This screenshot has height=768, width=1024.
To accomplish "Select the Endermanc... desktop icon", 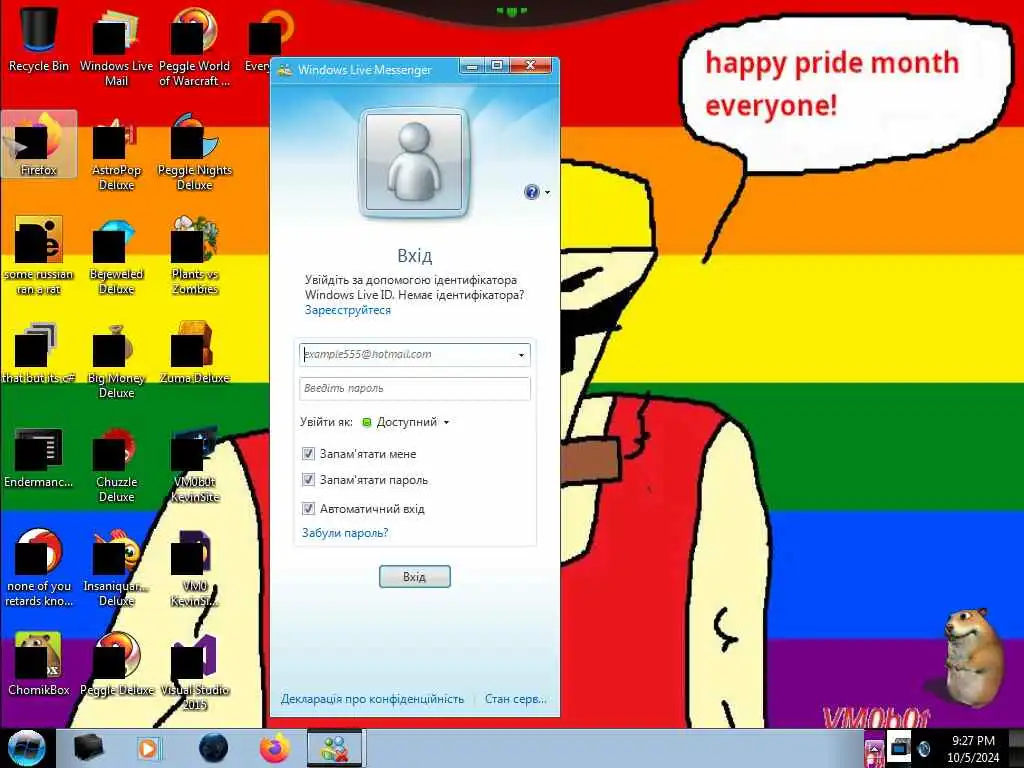I will (x=39, y=457).
